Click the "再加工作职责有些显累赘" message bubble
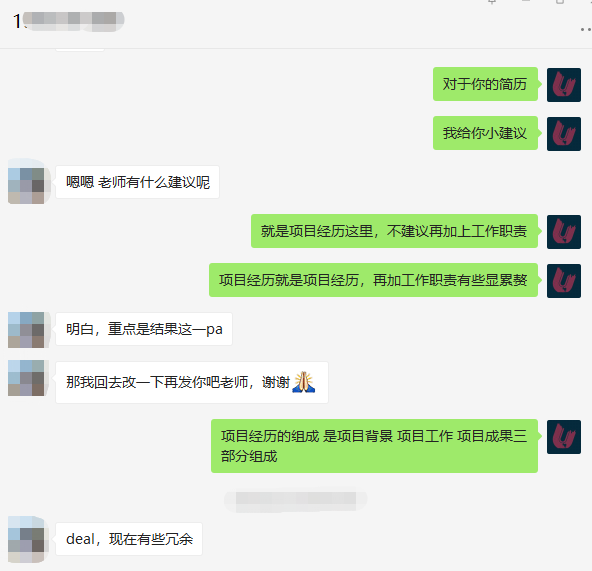This screenshot has height=571, width=592. coord(373,280)
